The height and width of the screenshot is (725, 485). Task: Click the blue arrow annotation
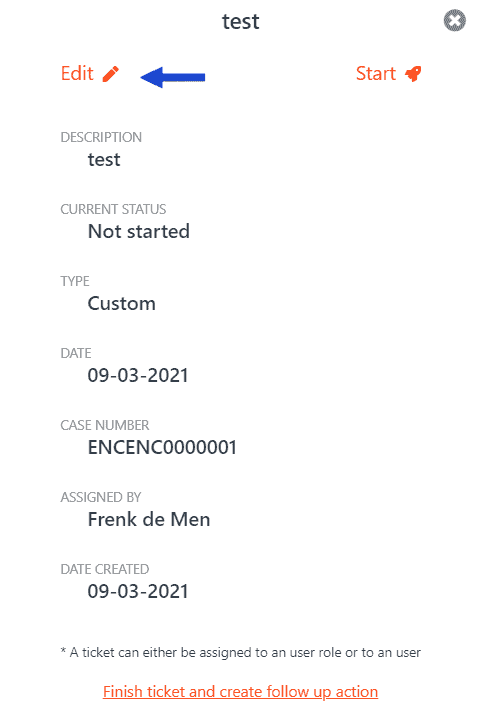point(172,77)
